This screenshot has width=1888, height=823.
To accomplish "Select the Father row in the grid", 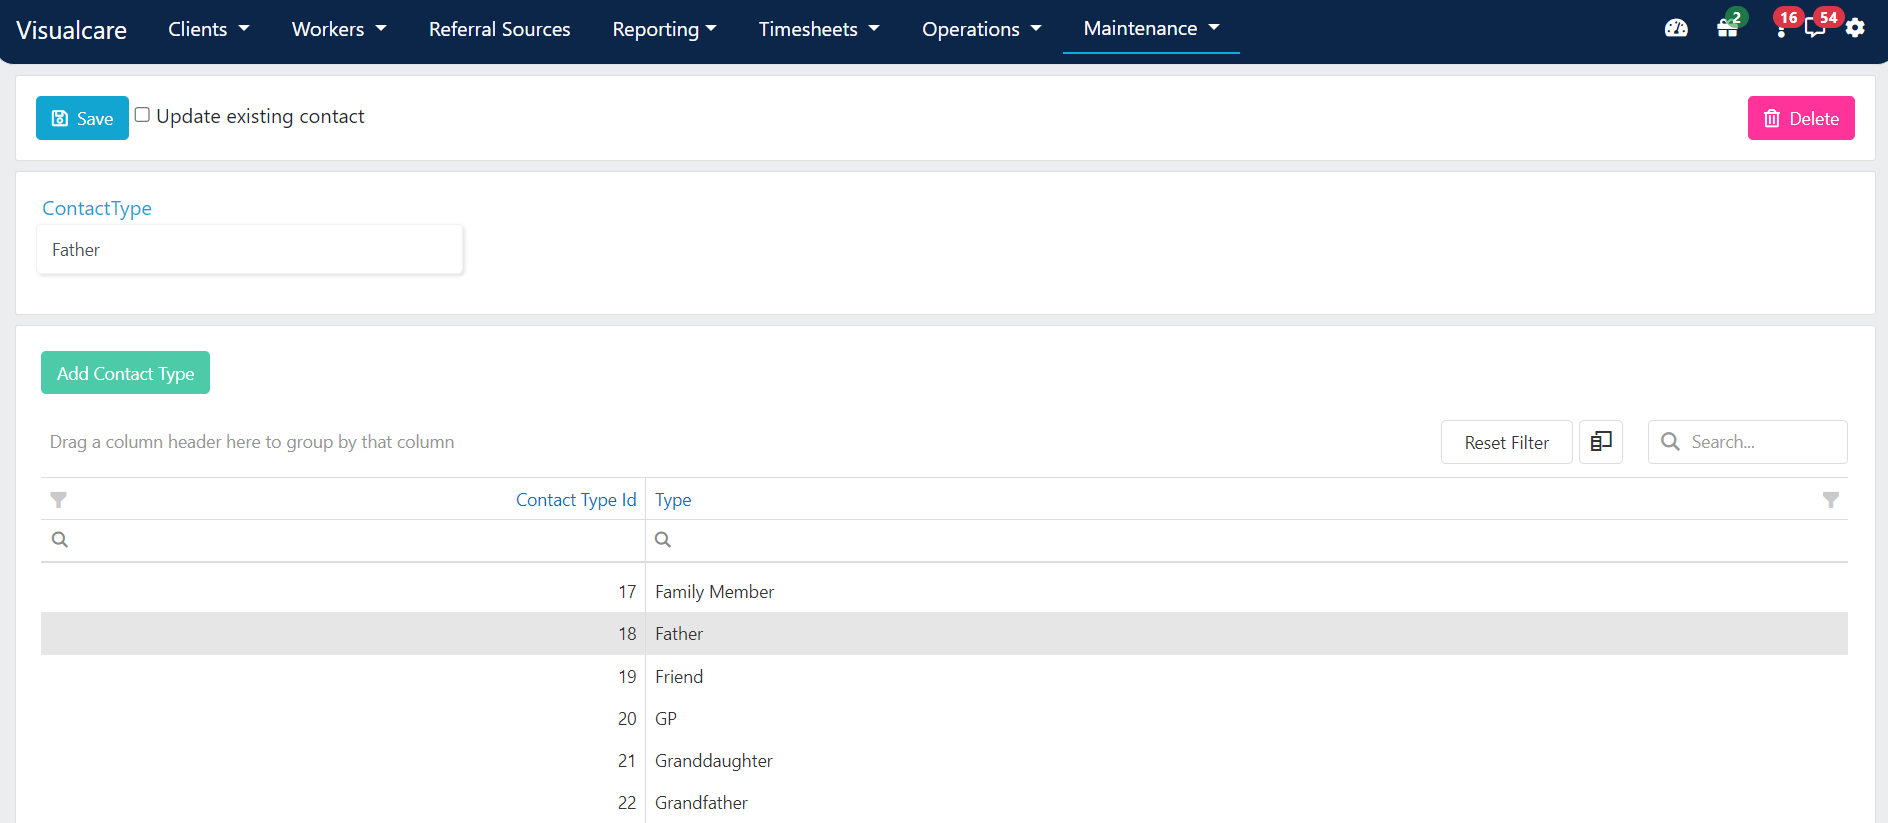I will 944,634.
